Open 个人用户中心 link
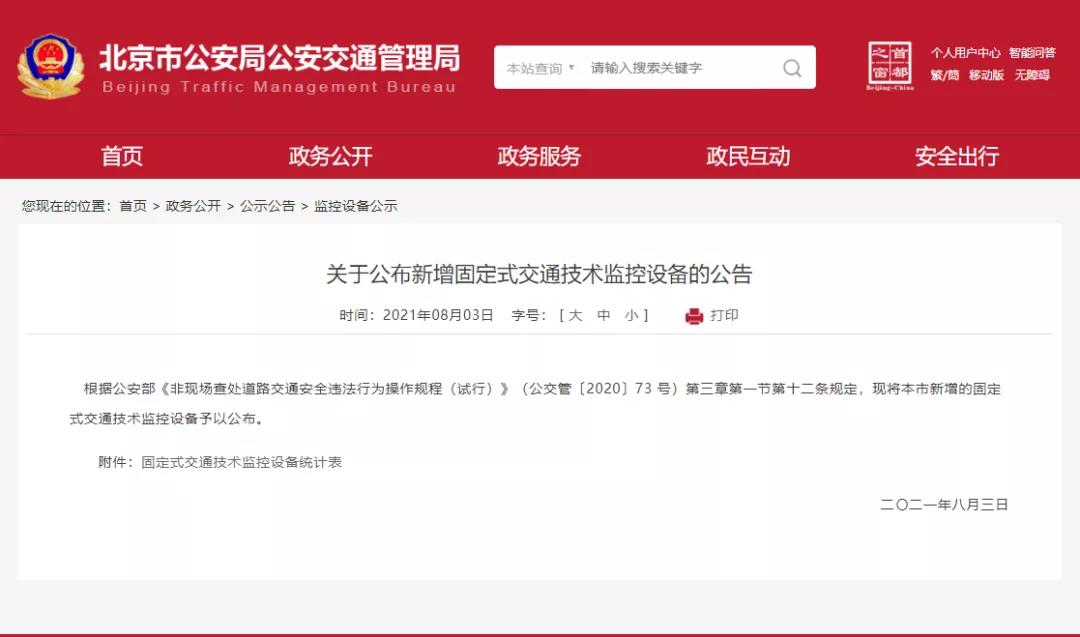 (965, 53)
